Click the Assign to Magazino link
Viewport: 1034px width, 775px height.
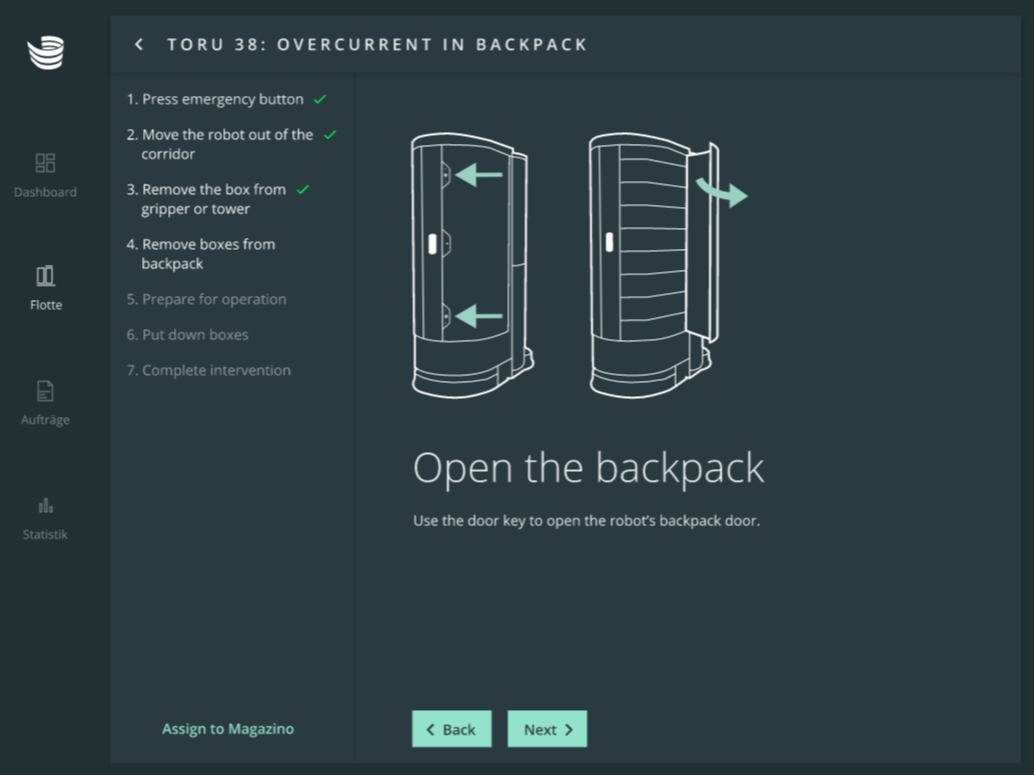click(228, 729)
